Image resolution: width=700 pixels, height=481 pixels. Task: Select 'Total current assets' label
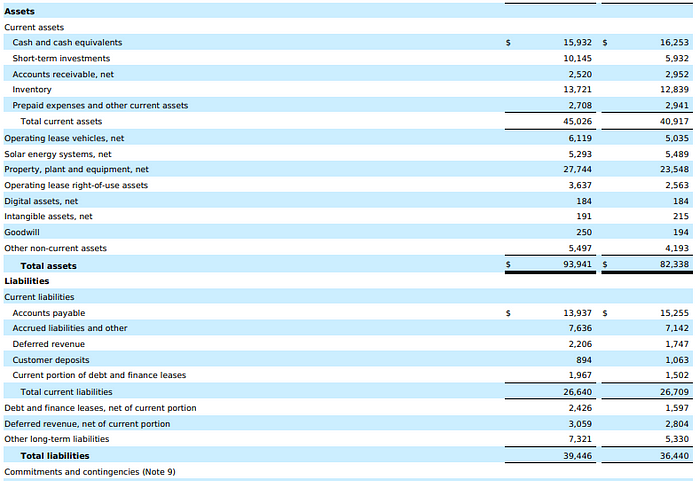tap(61, 121)
